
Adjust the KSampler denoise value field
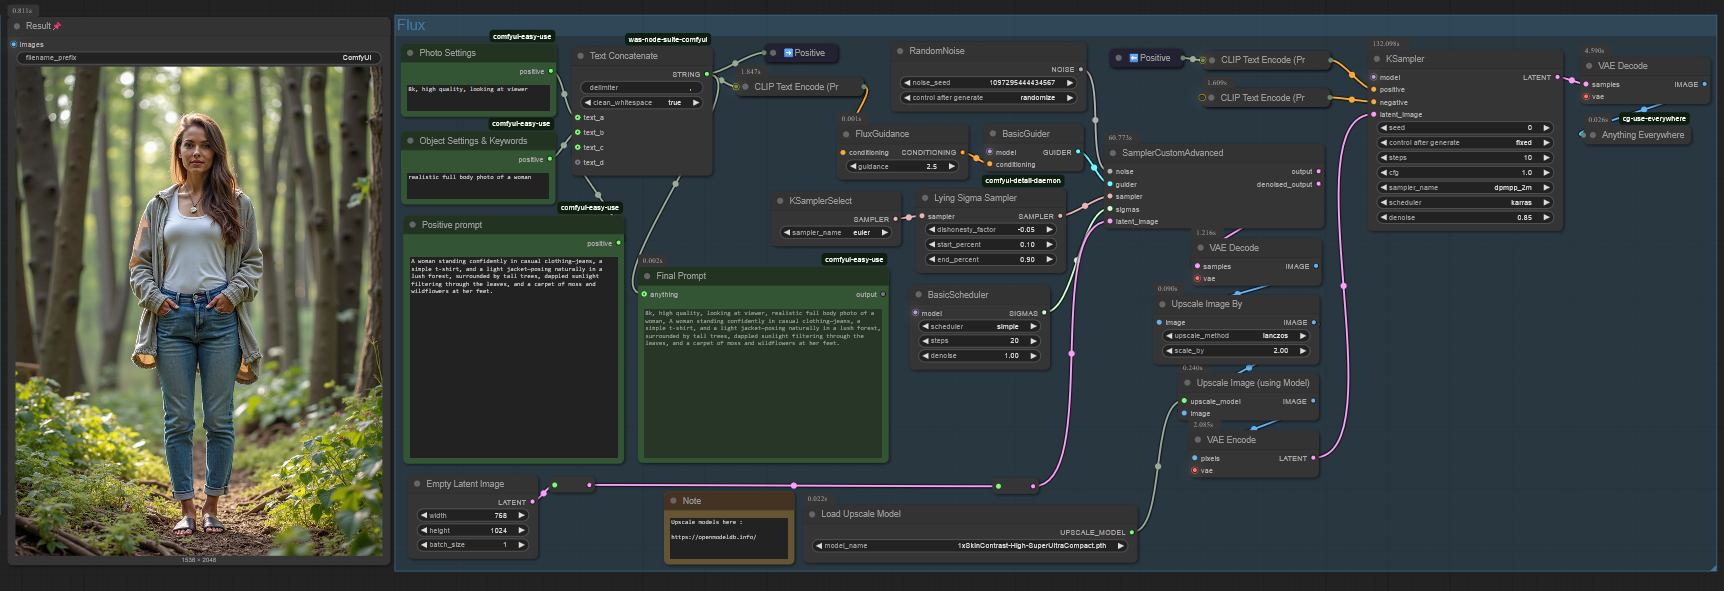[x=1464, y=218]
